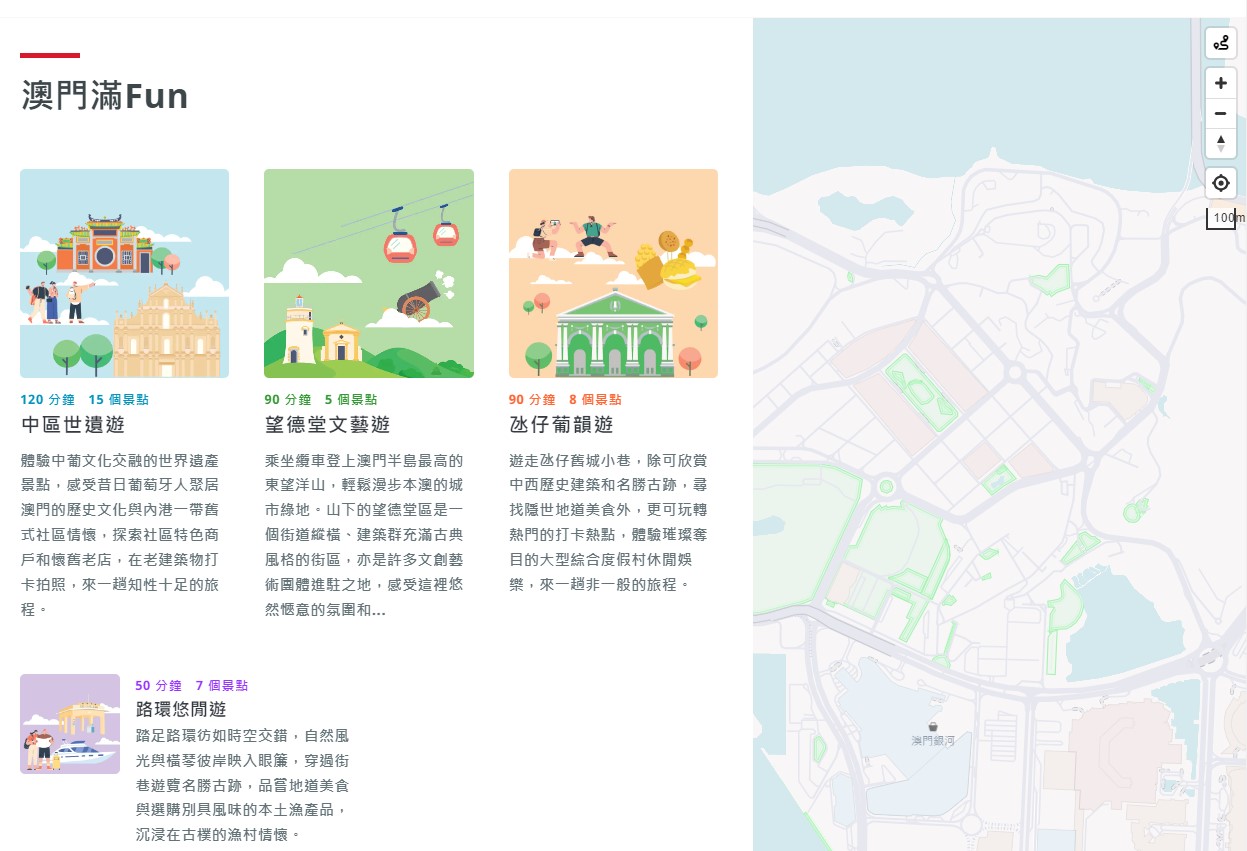Zoom in on the map
The height and width of the screenshot is (851, 1247).
(1220, 84)
